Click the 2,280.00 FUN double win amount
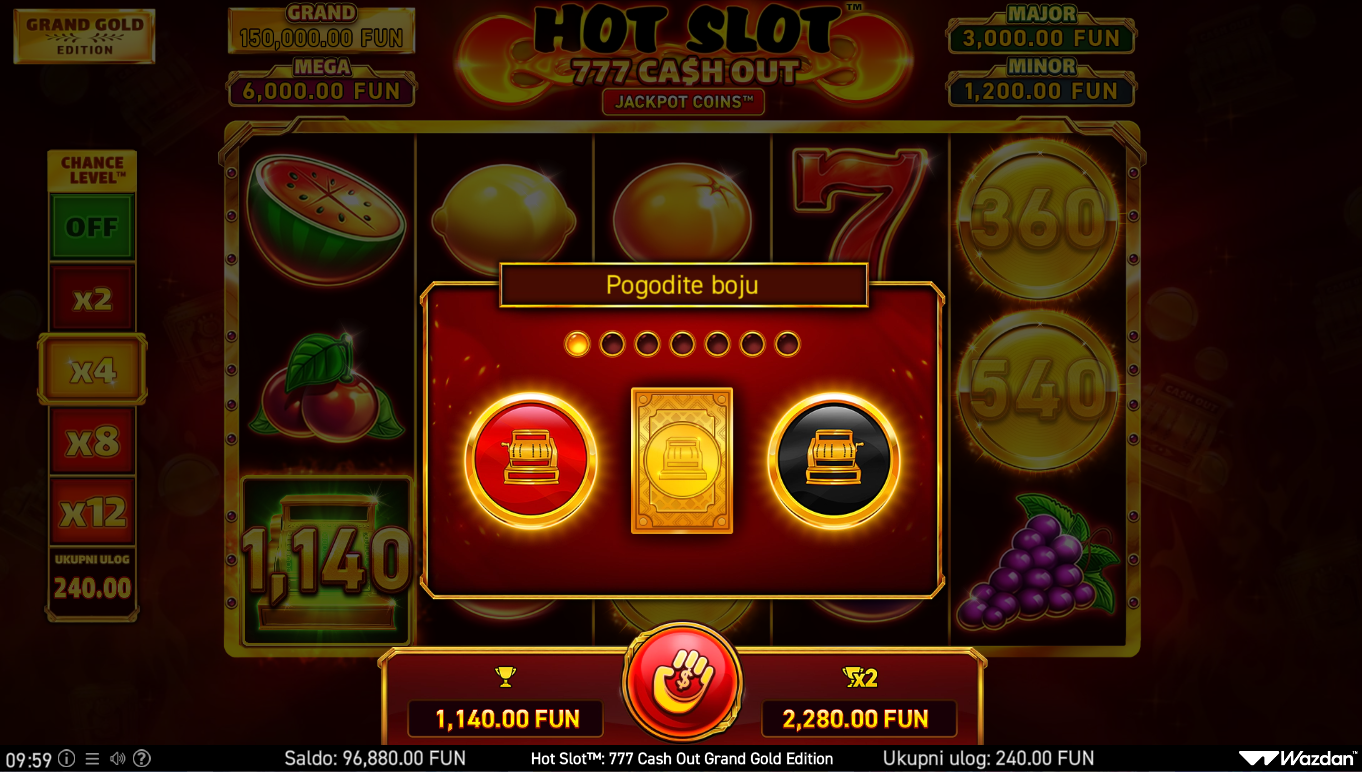This screenshot has height=772, width=1362. (856, 719)
